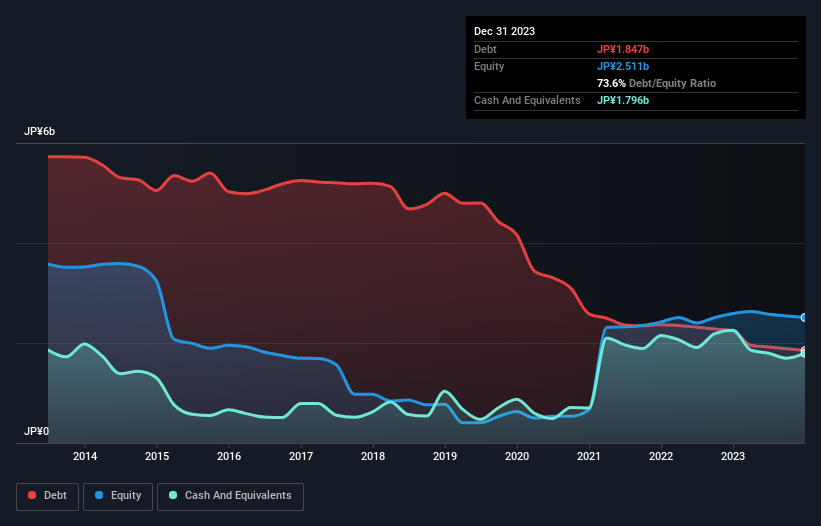Click the JP¥2.511b equity value
Viewport: 821px width, 526px height.
click(623, 66)
